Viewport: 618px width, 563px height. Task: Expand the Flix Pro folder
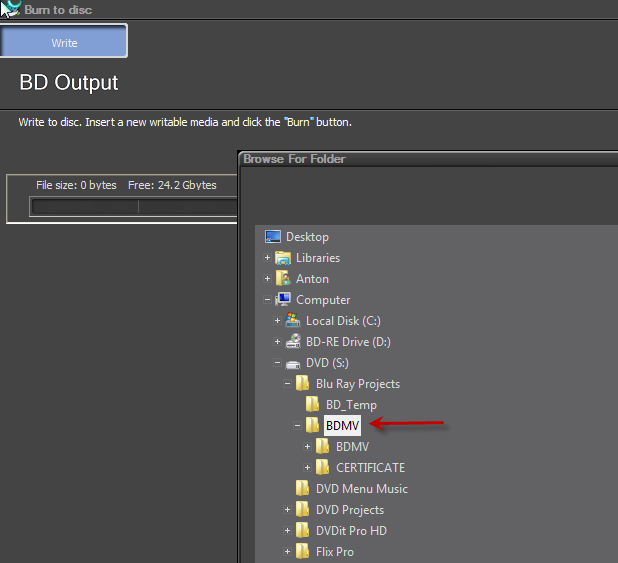[x=287, y=551]
